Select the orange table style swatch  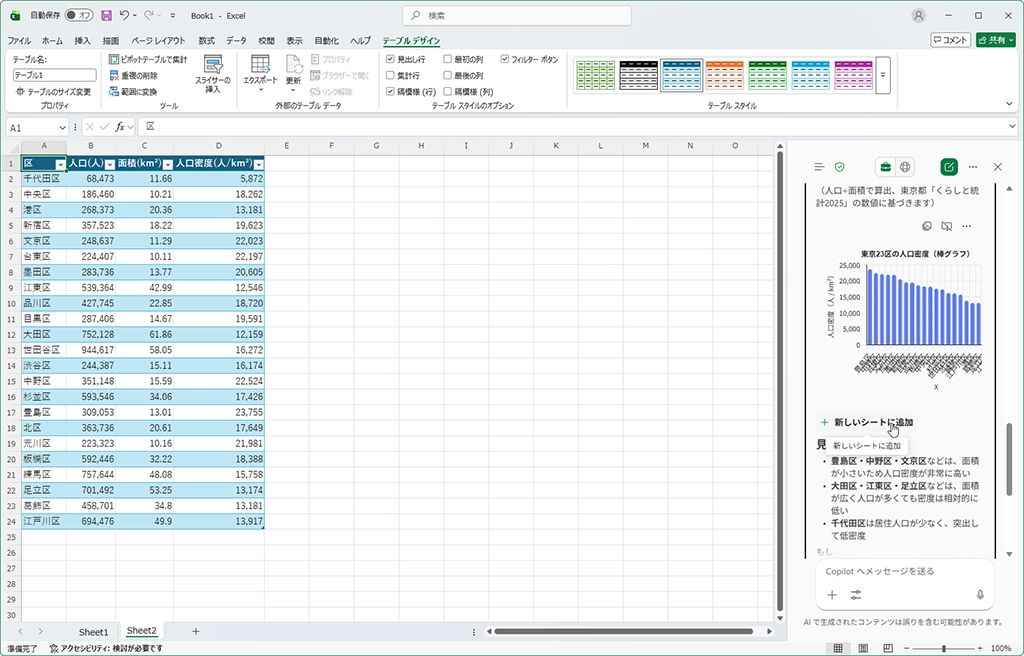click(x=724, y=75)
